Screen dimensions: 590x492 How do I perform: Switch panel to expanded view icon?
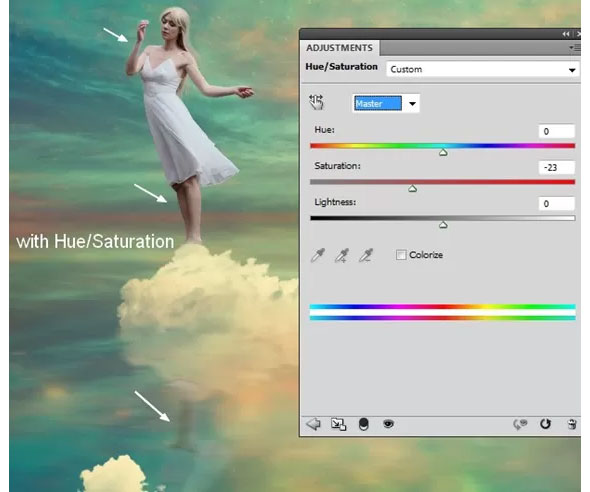tap(338, 424)
